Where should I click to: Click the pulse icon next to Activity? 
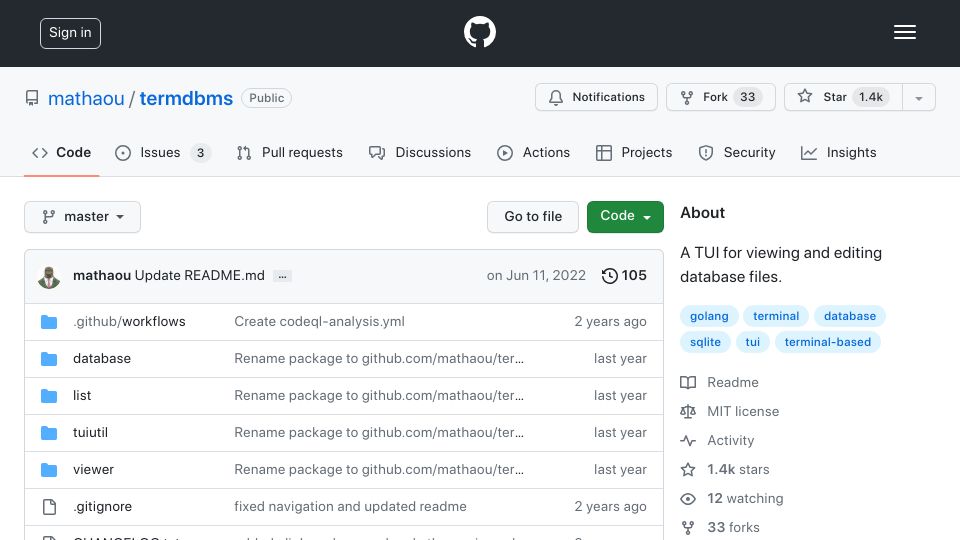(x=688, y=440)
